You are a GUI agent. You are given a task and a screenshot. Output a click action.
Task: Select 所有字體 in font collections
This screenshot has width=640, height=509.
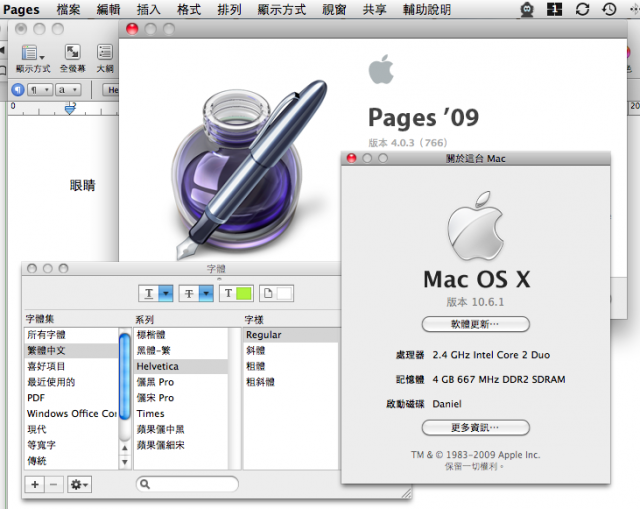[72, 335]
